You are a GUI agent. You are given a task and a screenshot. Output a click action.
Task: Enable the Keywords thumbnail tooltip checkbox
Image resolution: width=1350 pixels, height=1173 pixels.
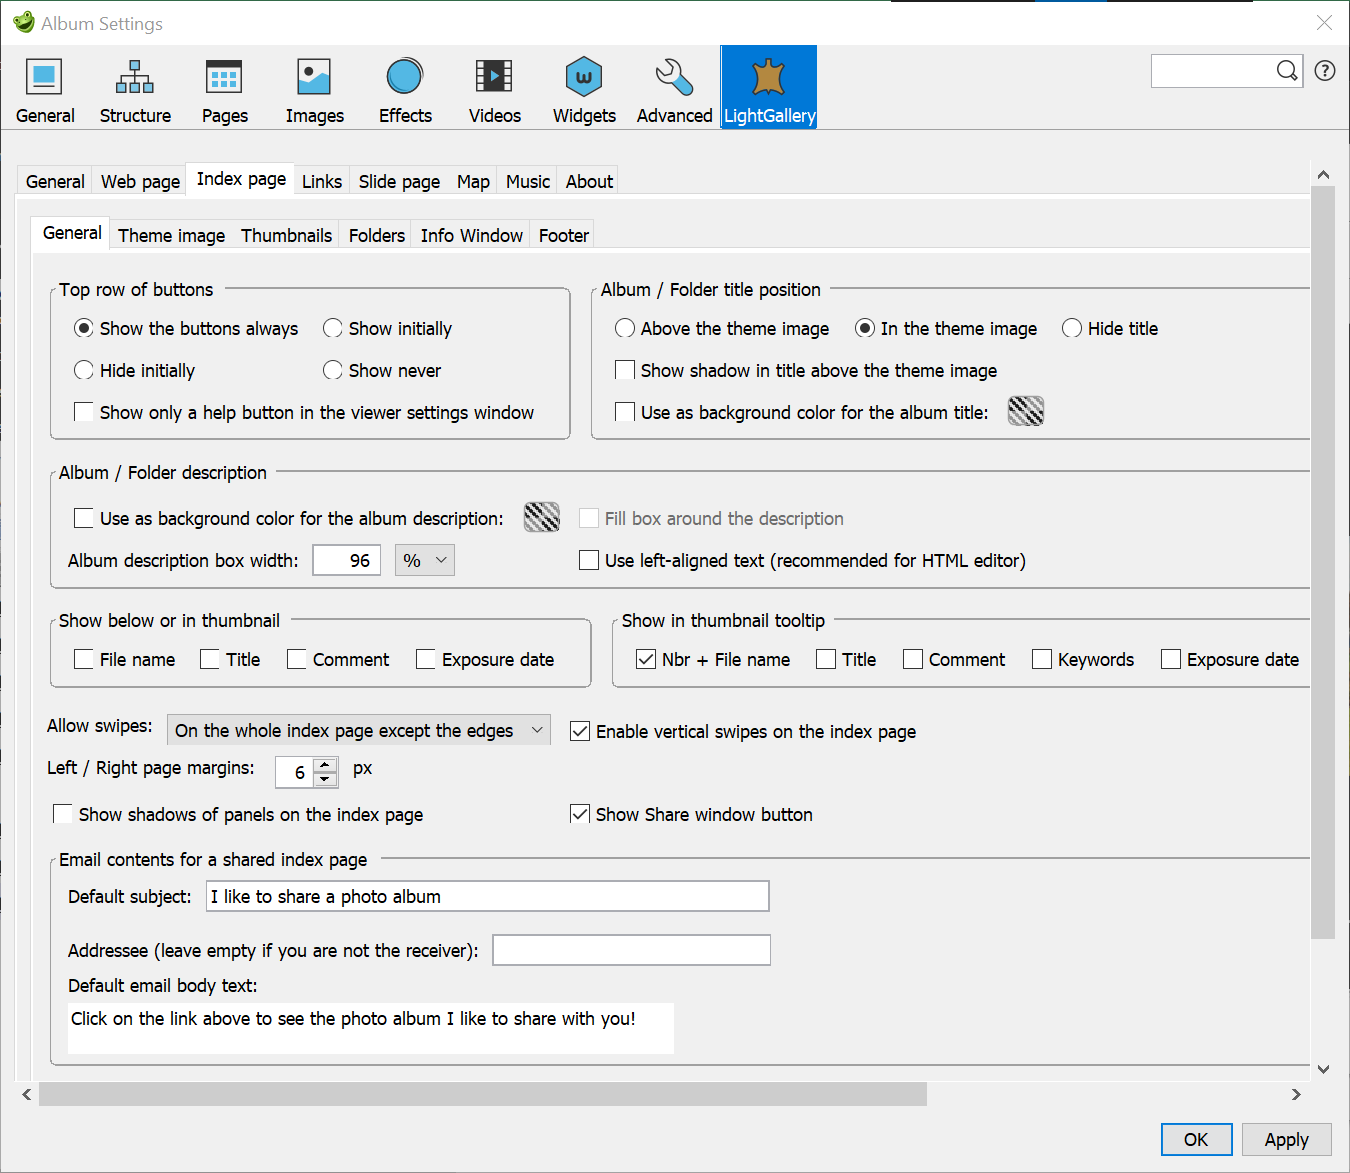tap(1041, 659)
